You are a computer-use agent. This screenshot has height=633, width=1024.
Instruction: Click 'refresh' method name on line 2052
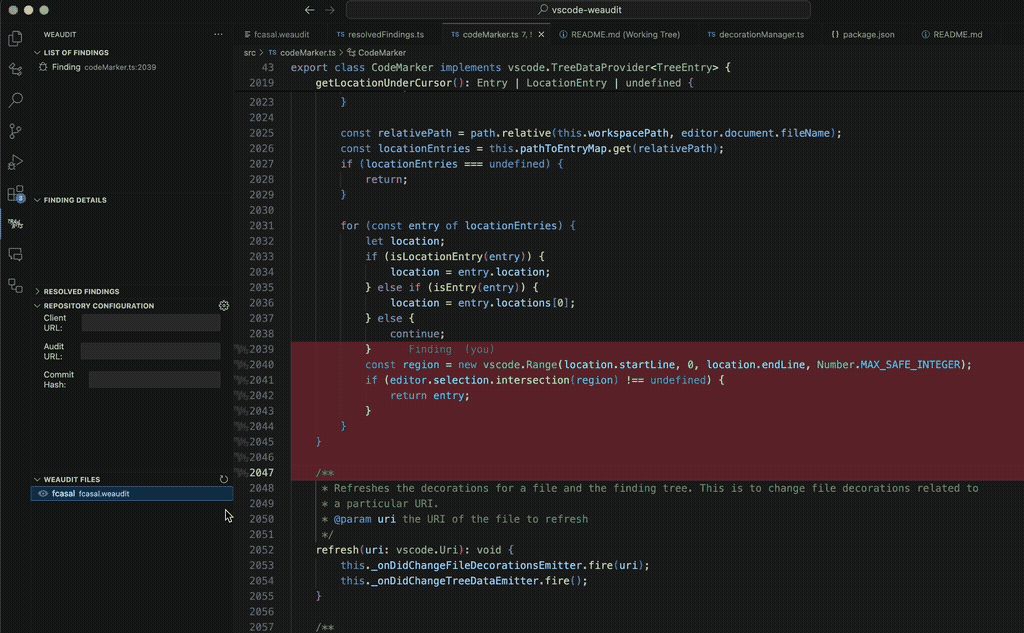338,550
